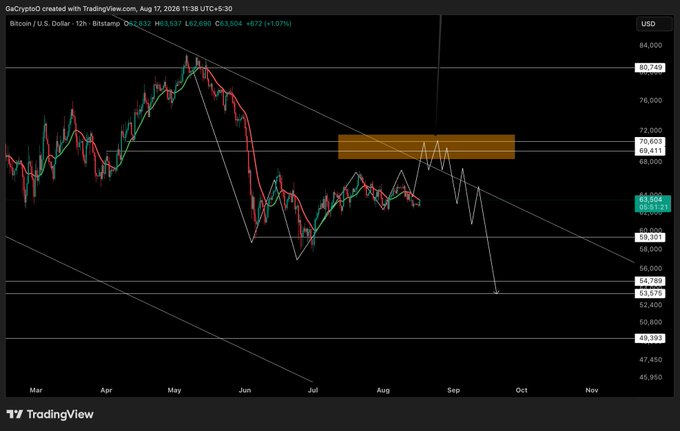Select the 70,603 price label
The image size is (680, 431).
[650, 141]
